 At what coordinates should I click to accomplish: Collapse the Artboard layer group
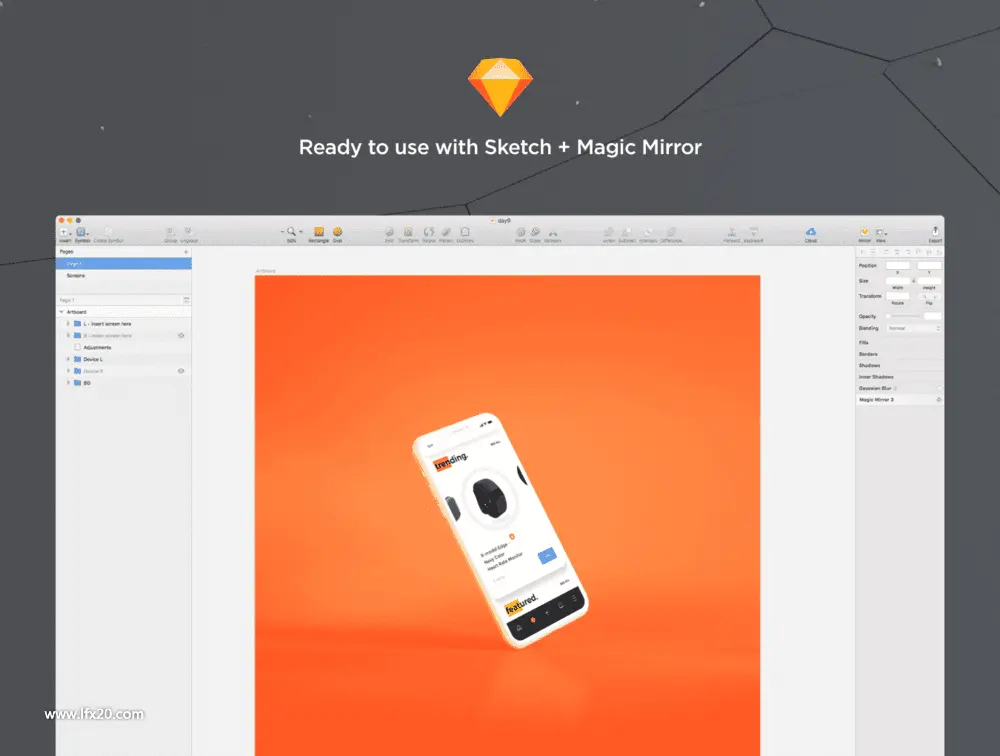pyautogui.click(x=62, y=312)
